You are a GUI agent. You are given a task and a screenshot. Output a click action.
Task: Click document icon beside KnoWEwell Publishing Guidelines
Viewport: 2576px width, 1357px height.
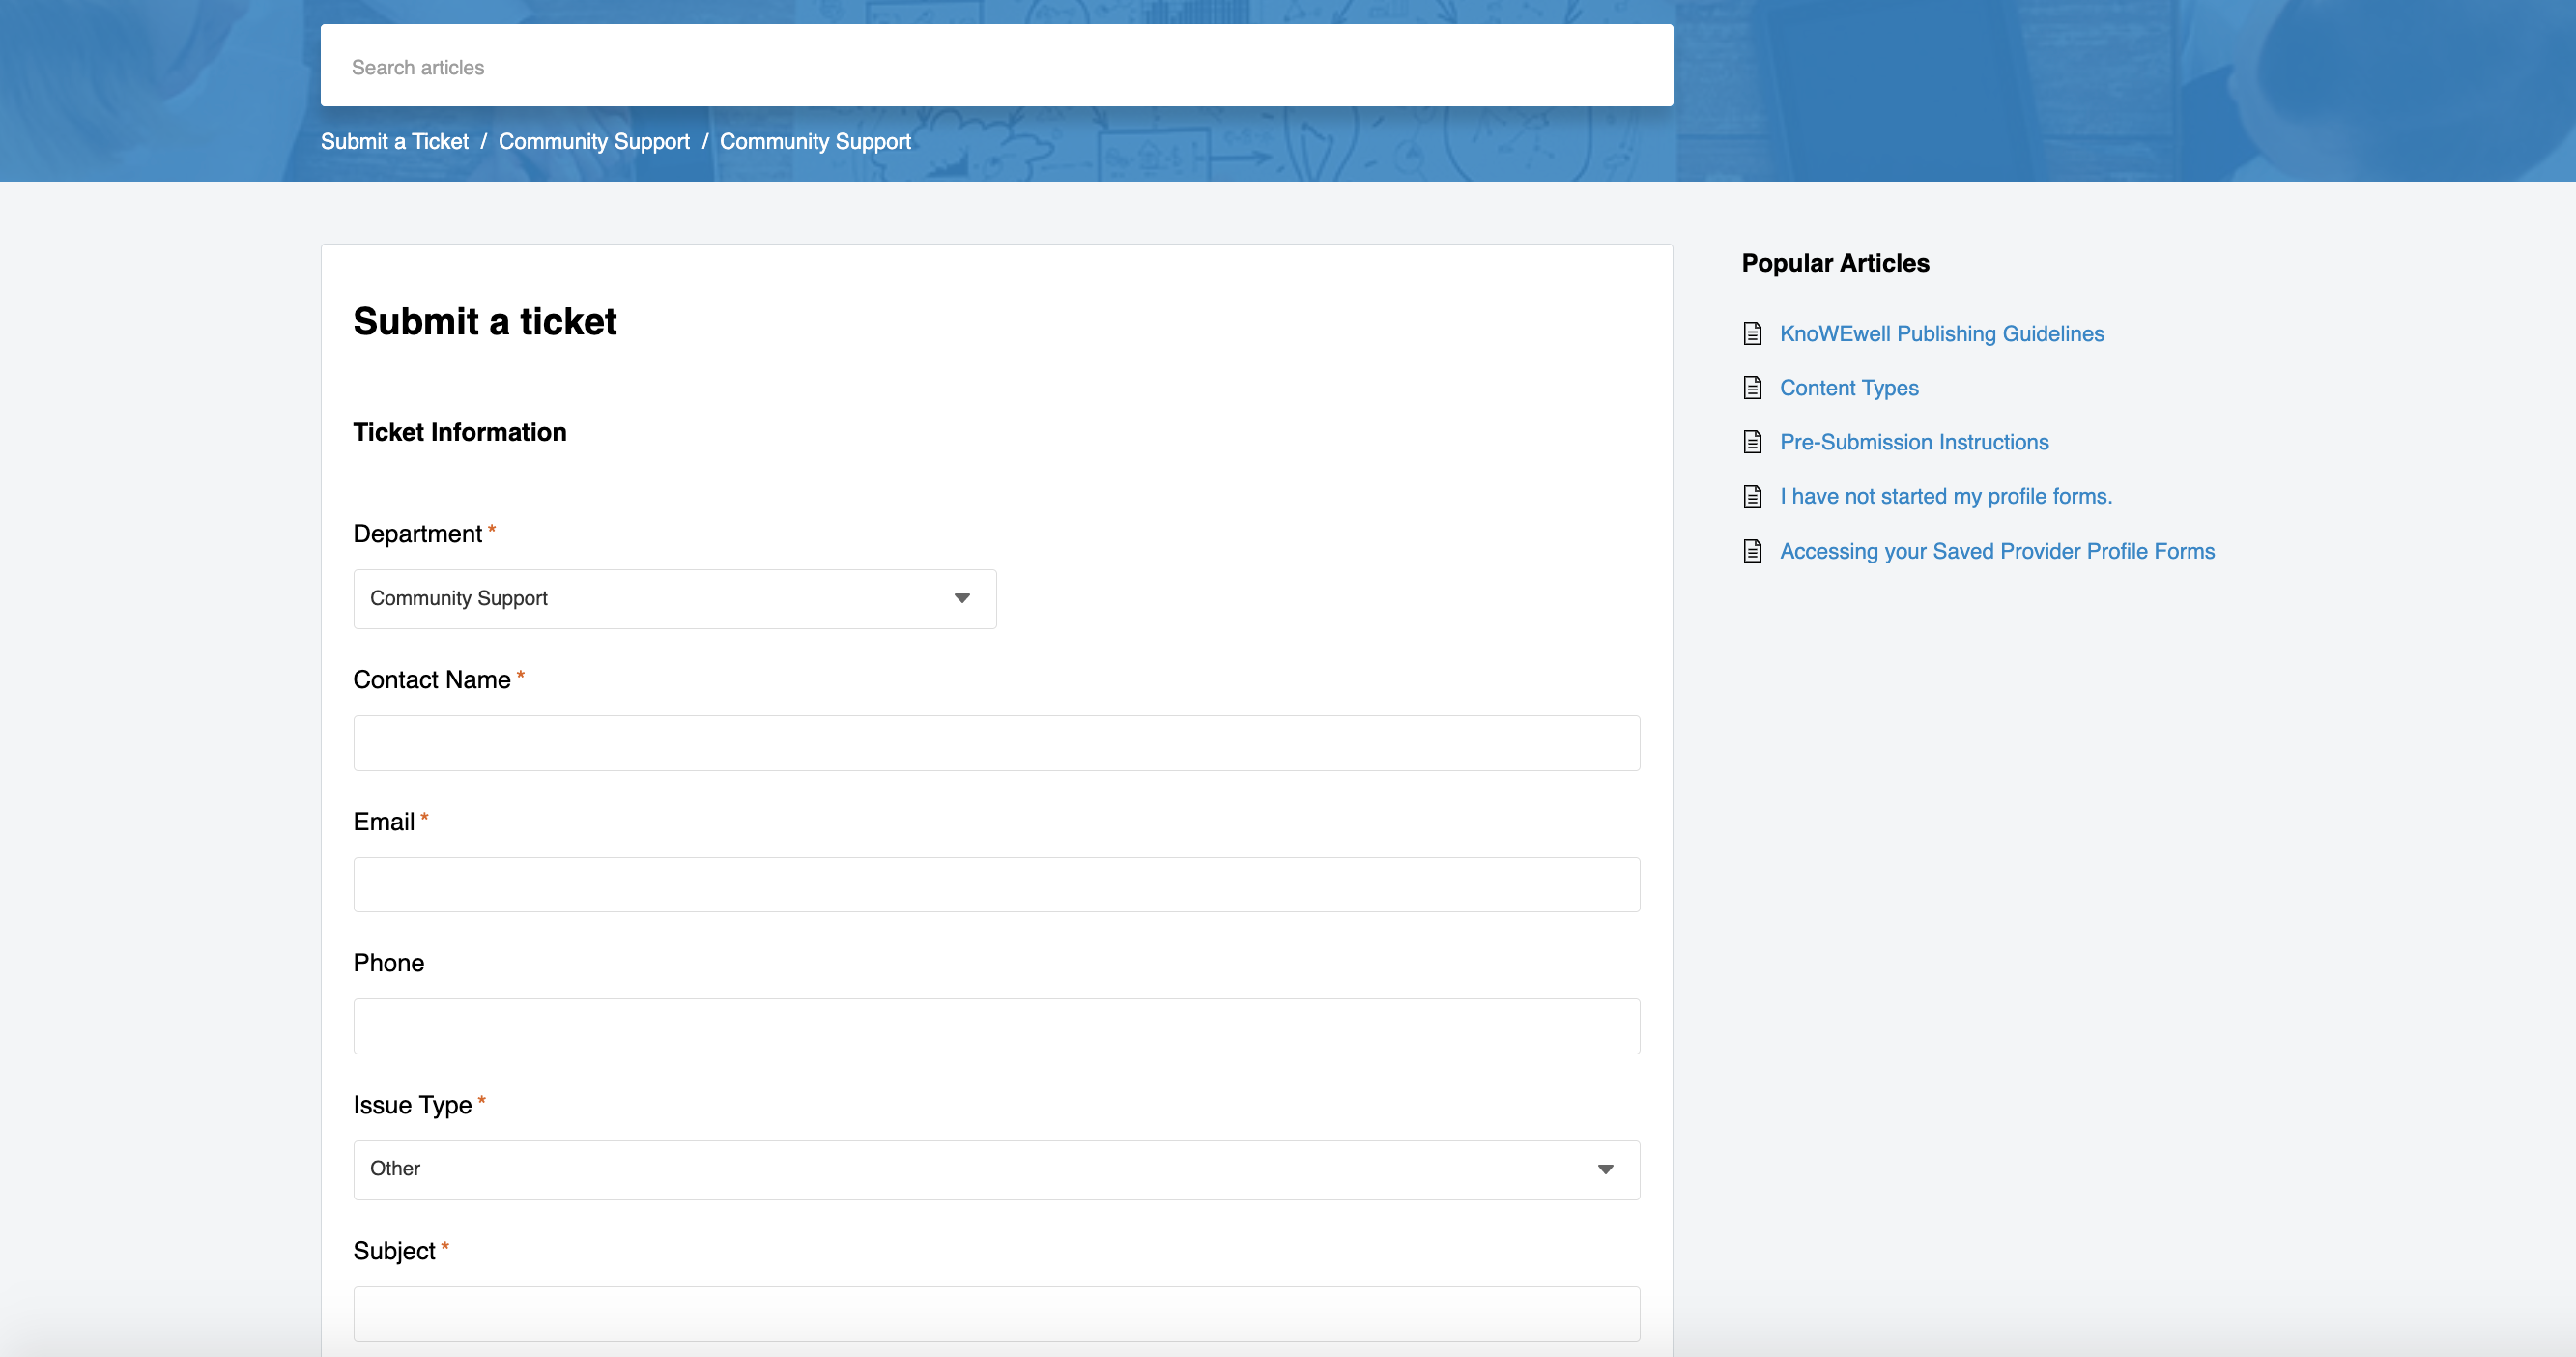click(1752, 333)
